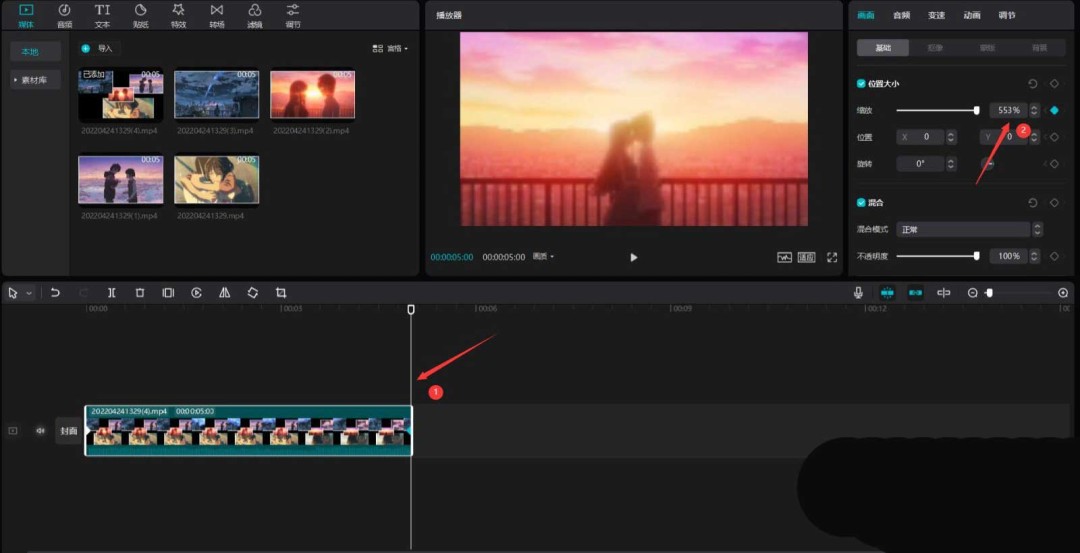Click the microphone record icon
The image size is (1080, 553).
tap(858, 293)
